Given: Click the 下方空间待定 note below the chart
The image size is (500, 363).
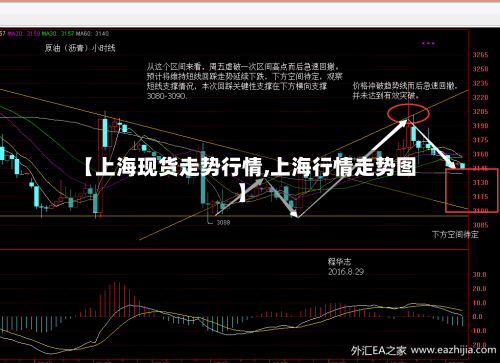Looking at the screenshot, I should click(x=455, y=235).
